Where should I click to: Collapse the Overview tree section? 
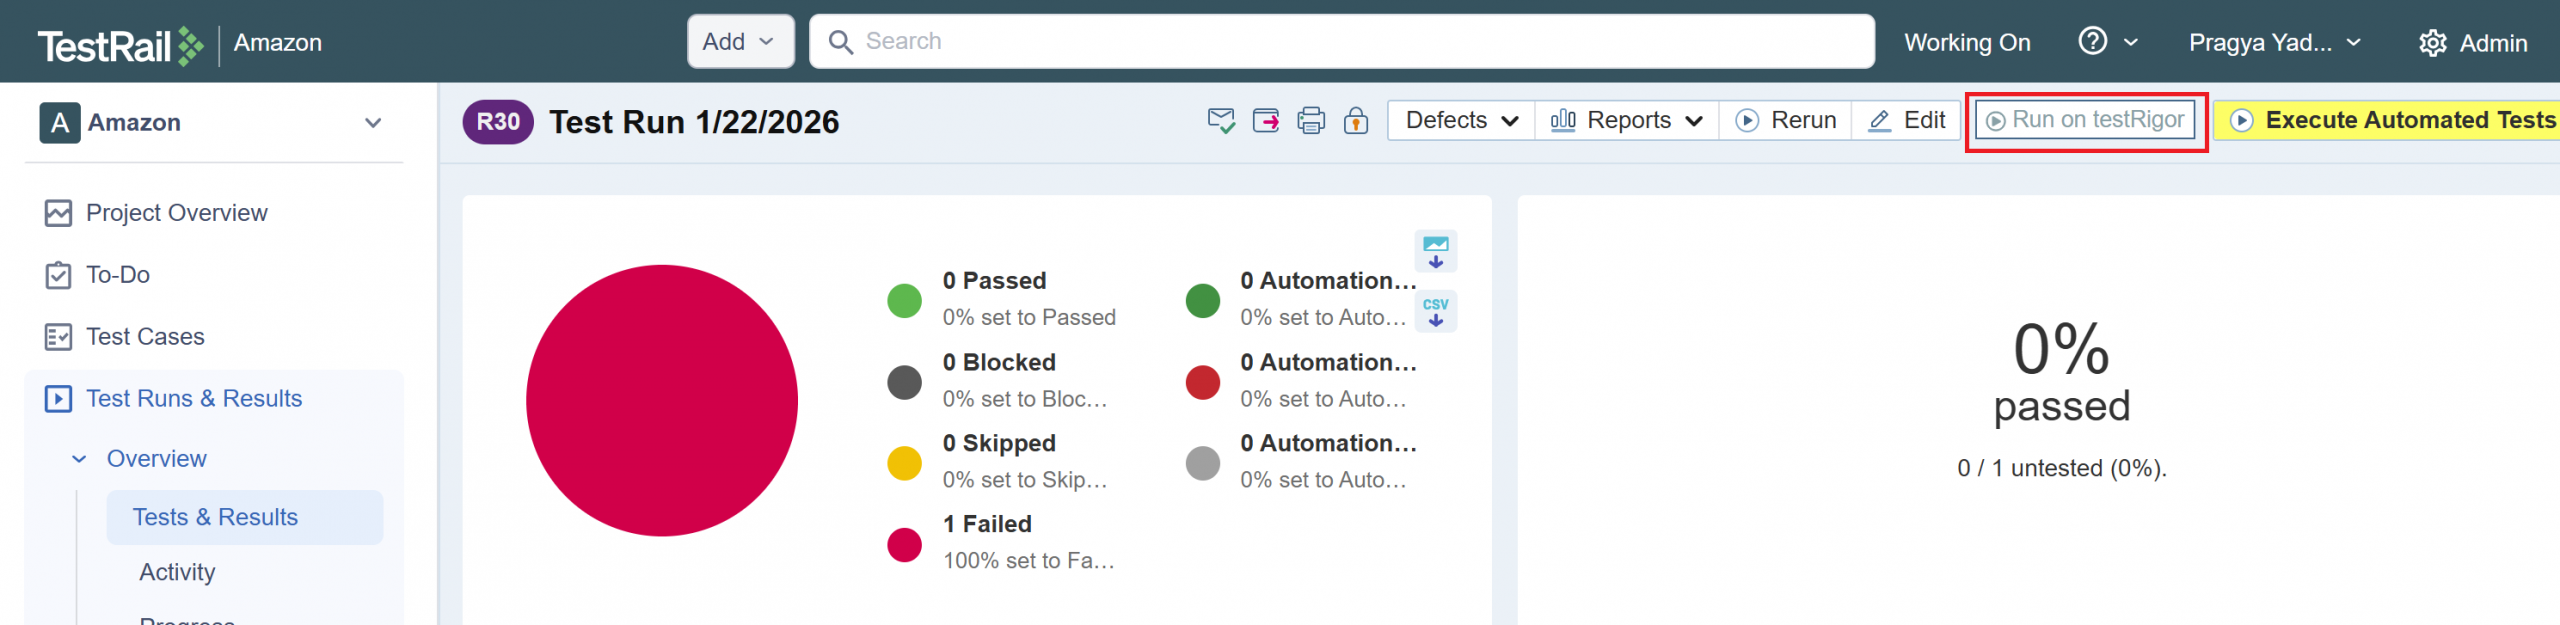coord(79,459)
